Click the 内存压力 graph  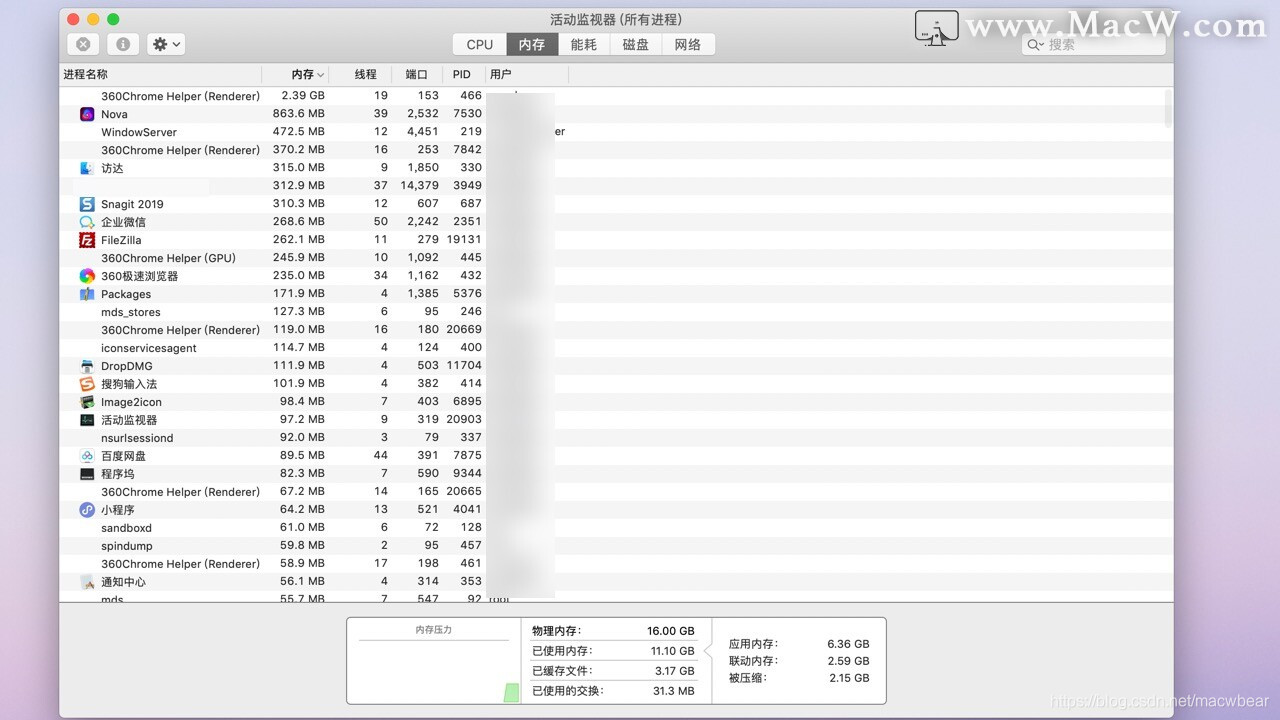tap(434, 660)
